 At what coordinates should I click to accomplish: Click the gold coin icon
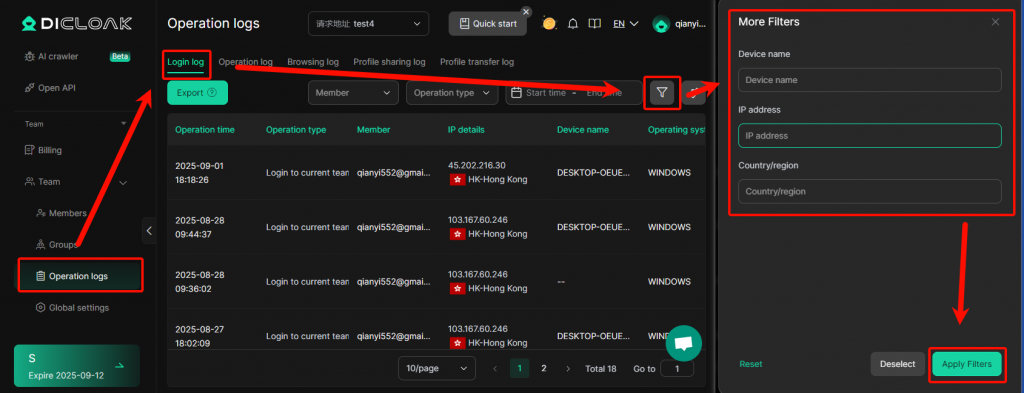click(549, 24)
